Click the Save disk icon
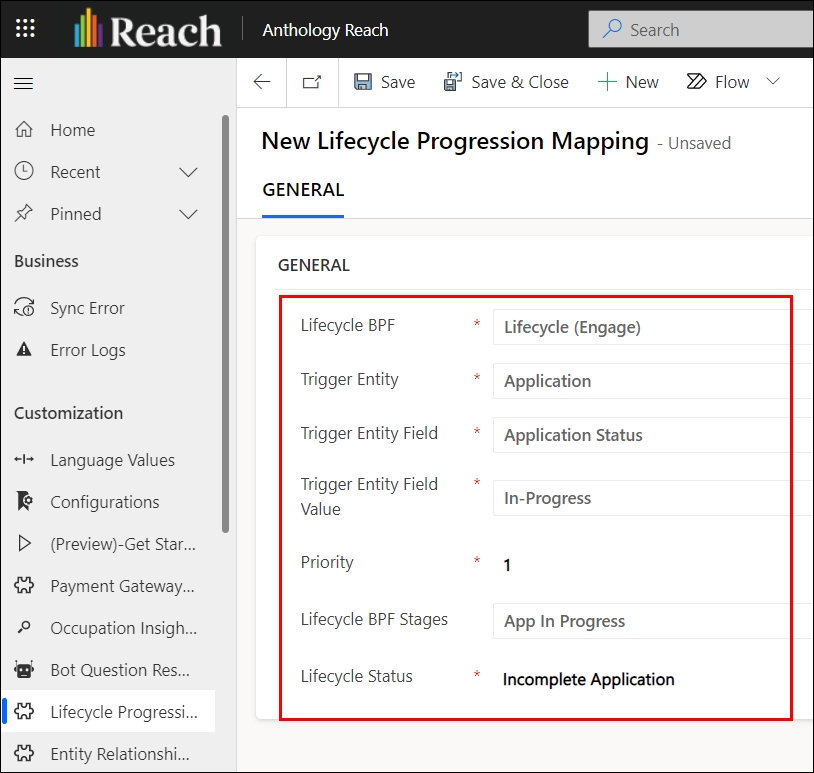This screenshot has width=814, height=773. pos(364,82)
